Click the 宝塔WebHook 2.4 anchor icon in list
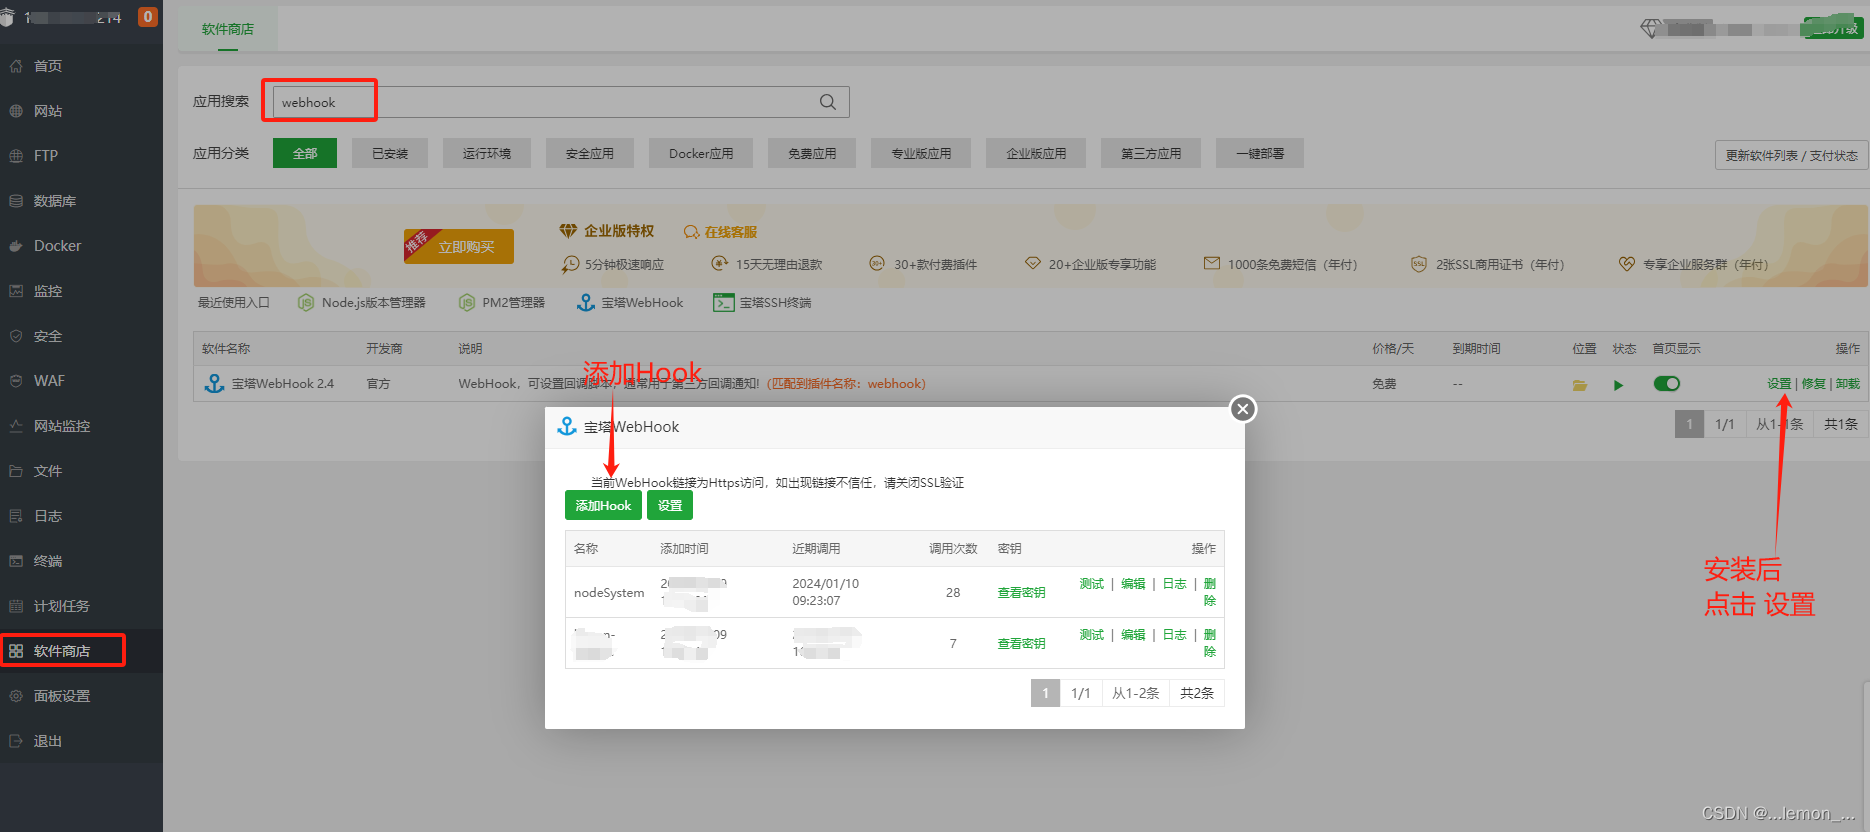Image resolution: width=1870 pixels, height=832 pixels. pyautogui.click(x=214, y=384)
